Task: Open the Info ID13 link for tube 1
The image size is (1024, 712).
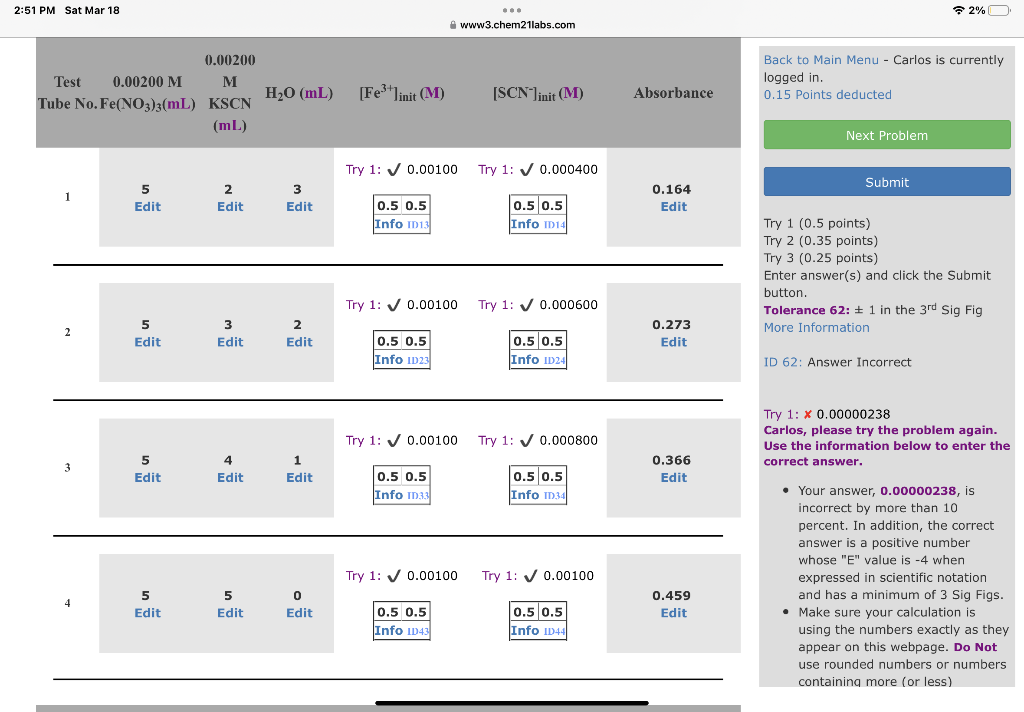Action: tap(391, 223)
